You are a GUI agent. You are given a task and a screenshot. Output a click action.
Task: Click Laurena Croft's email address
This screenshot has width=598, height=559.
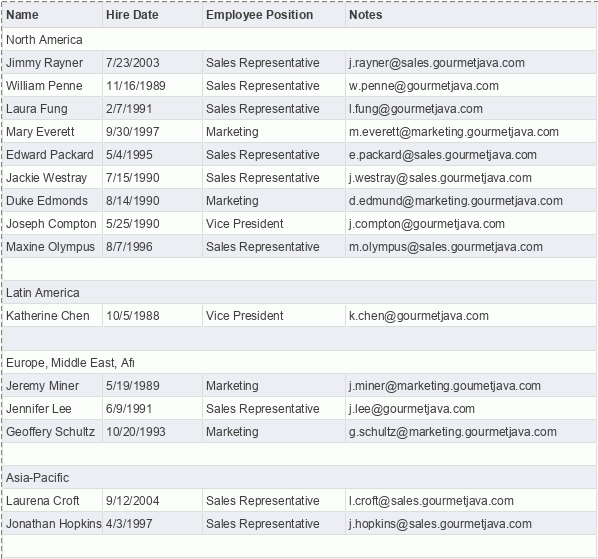431,501
